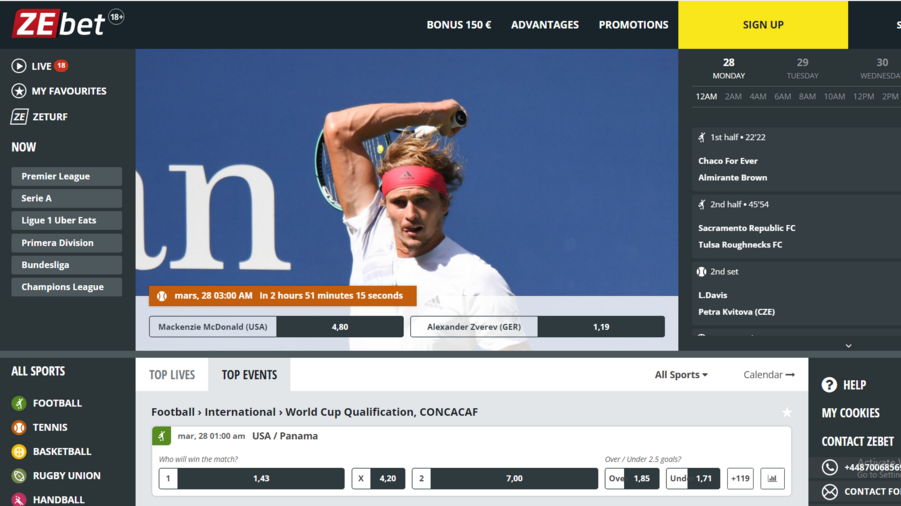Open the Promotions menu item
Viewport: 901px width, 506px height.
(x=633, y=25)
